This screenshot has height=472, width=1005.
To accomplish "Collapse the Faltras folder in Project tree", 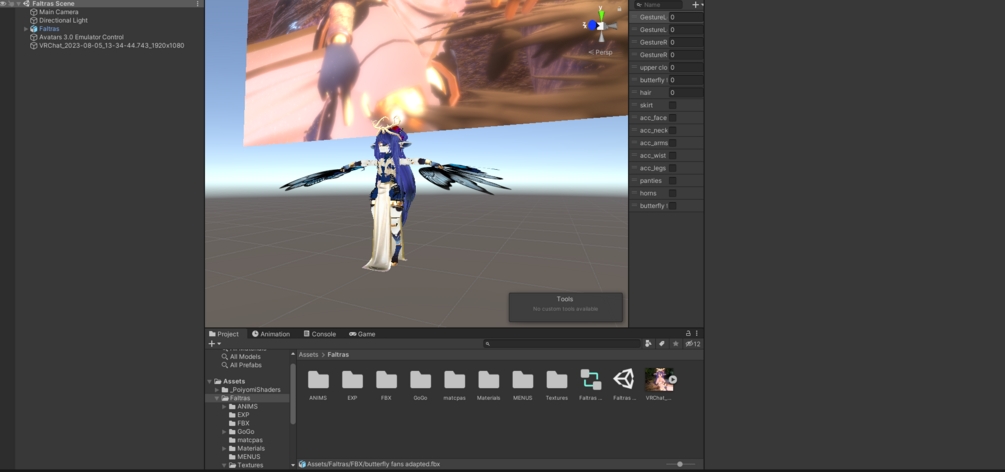I will point(217,398).
